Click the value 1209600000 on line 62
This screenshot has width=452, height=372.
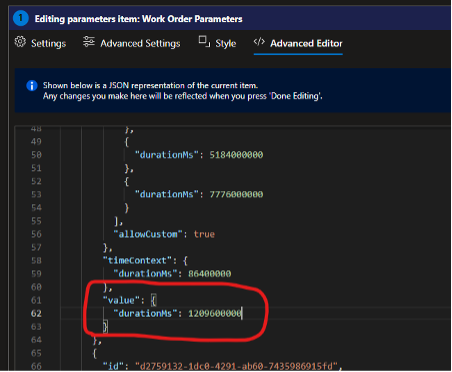[x=214, y=313]
